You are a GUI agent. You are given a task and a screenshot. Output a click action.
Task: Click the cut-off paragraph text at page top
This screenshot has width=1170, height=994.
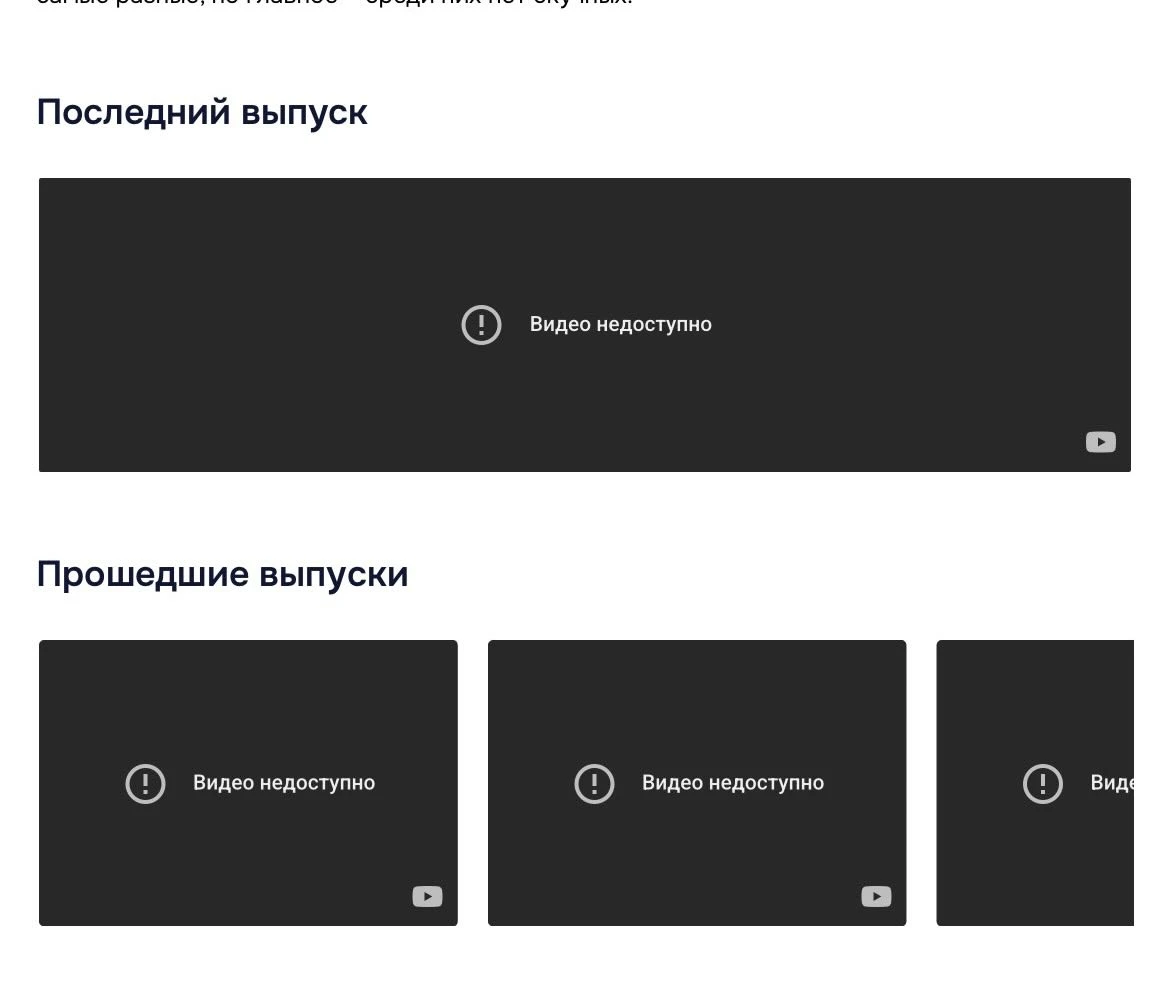(x=334, y=3)
